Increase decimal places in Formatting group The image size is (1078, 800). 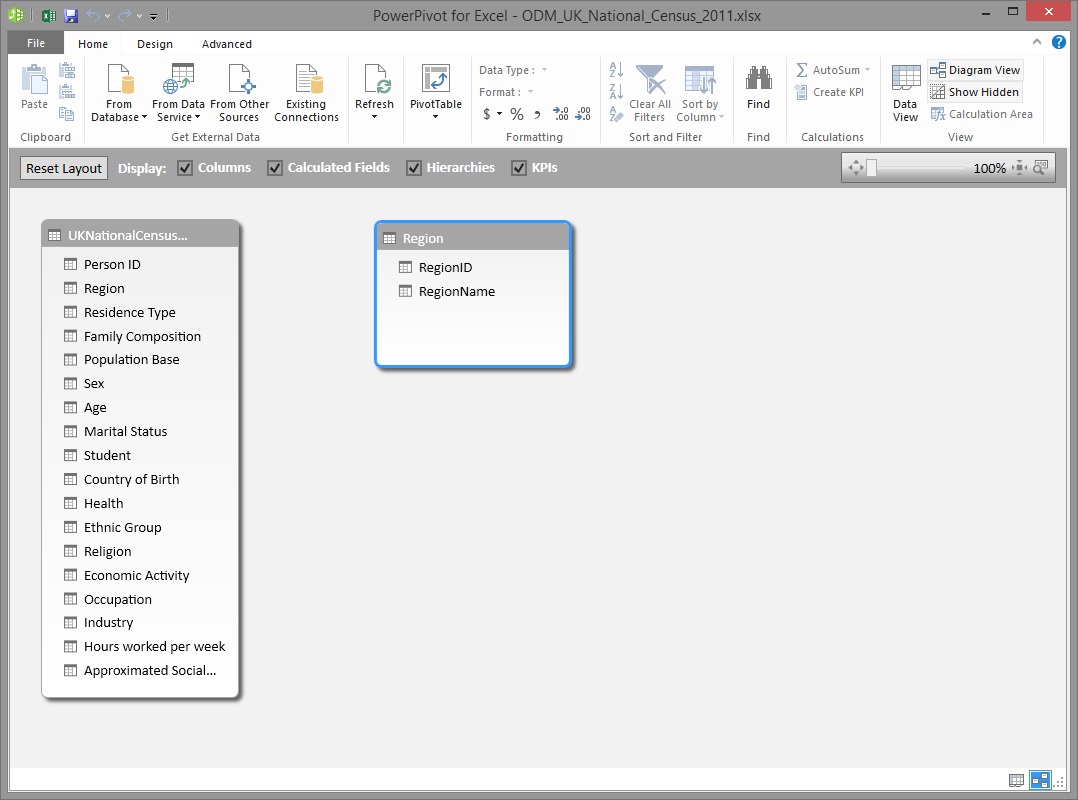tap(561, 114)
